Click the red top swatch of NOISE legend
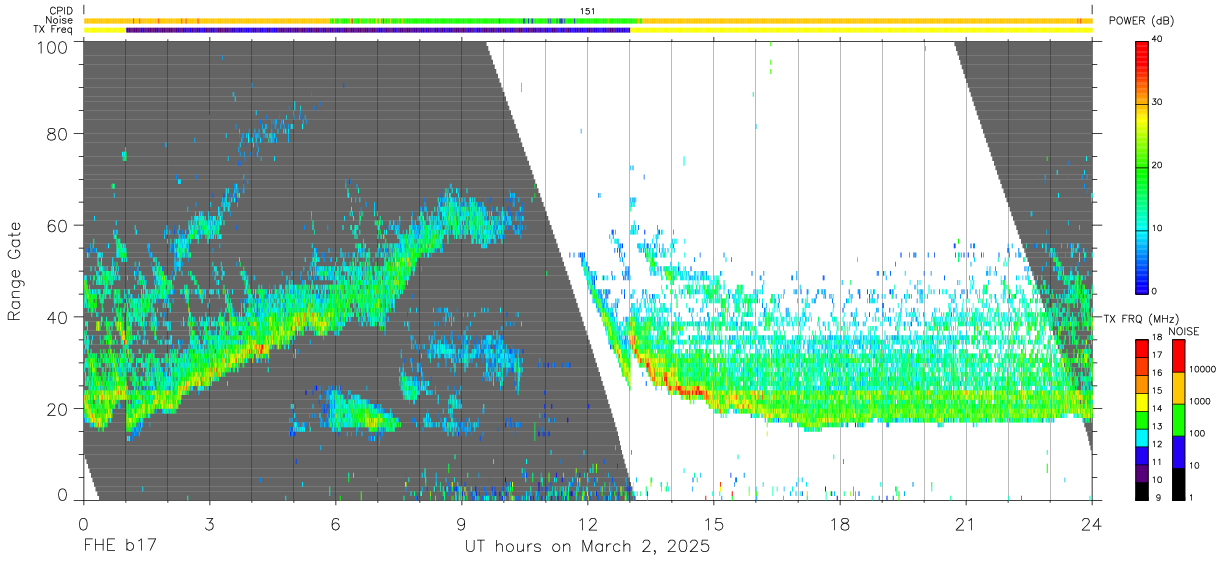The width and height of the screenshot is (1228, 567). (1178, 356)
